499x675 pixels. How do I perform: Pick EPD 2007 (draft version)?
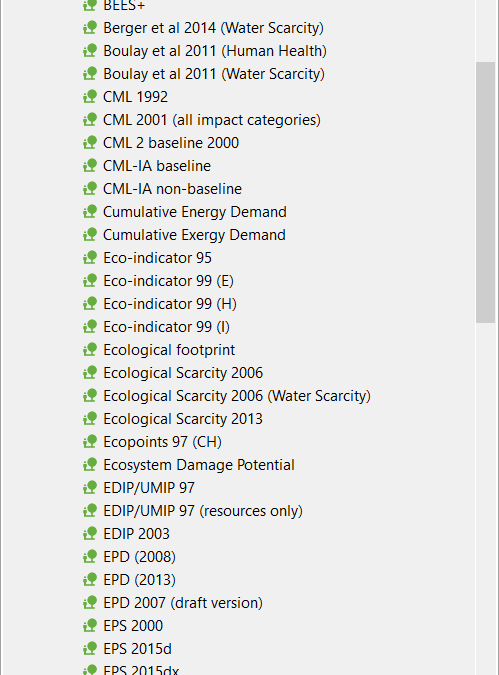[183, 603]
